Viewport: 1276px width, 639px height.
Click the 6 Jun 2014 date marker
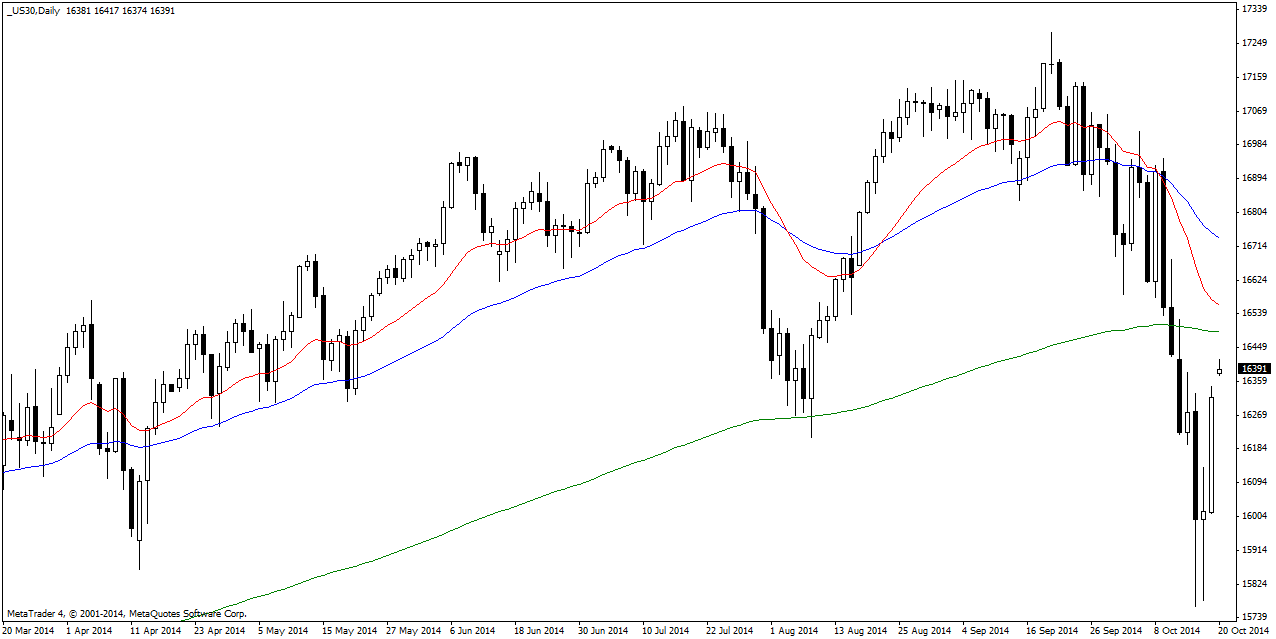click(473, 631)
